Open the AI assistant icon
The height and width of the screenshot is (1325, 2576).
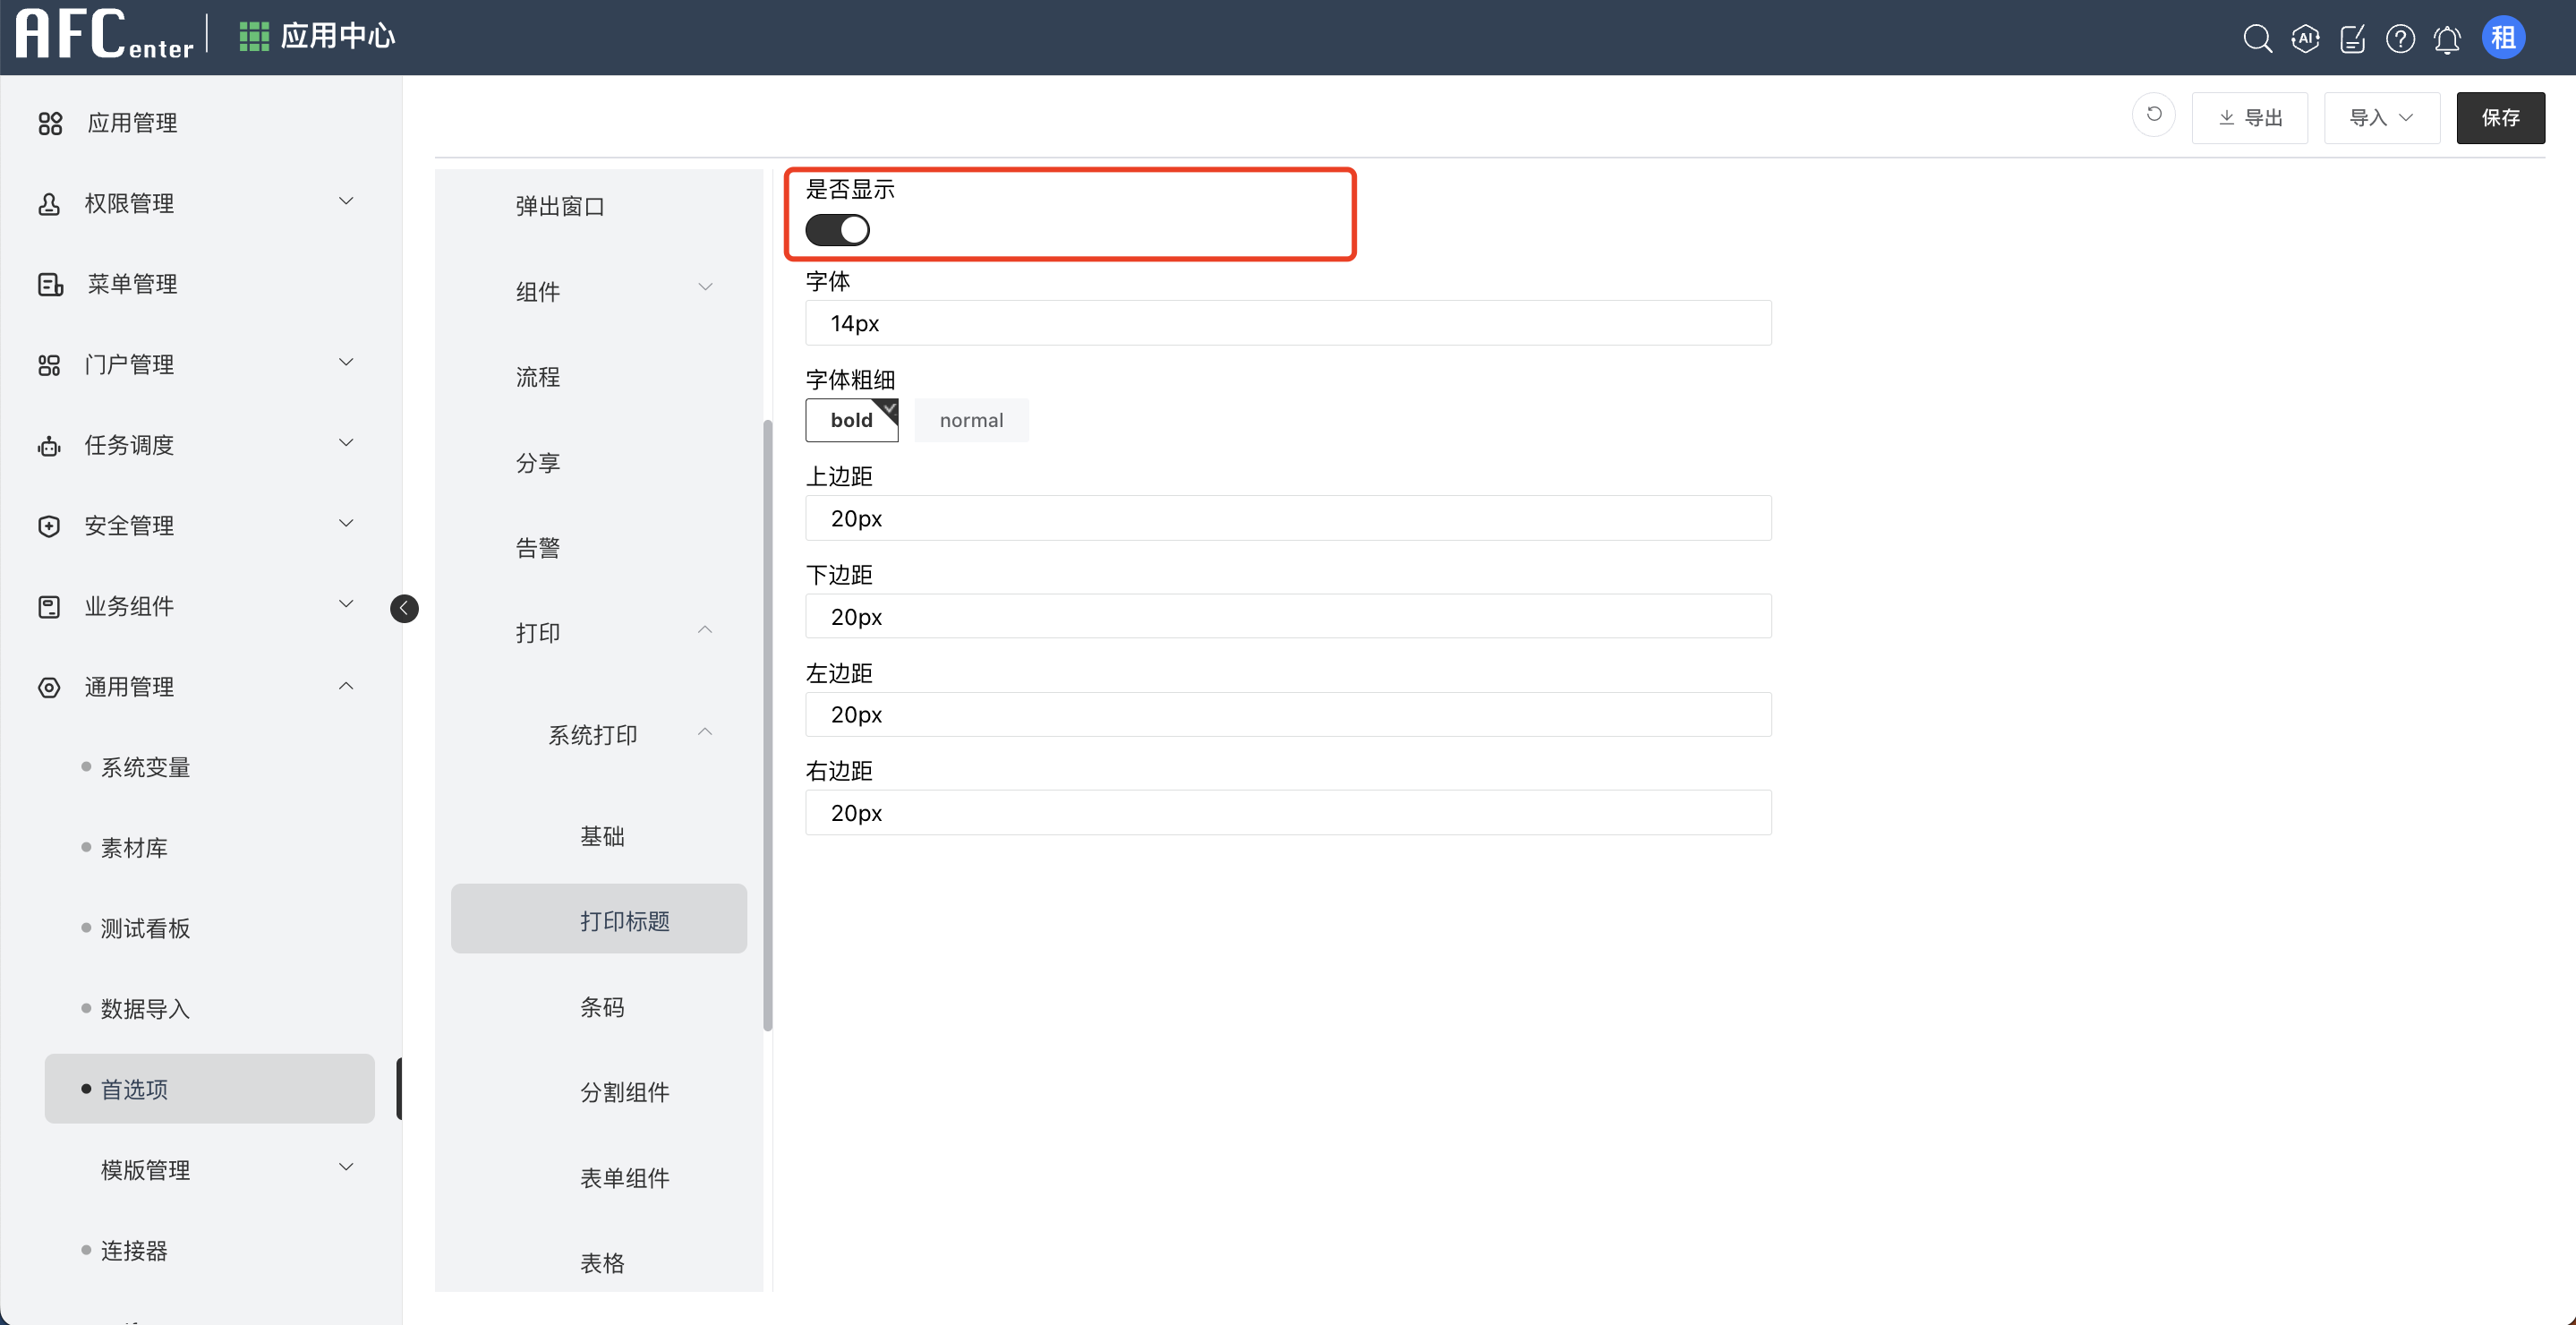[x=2305, y=38]
